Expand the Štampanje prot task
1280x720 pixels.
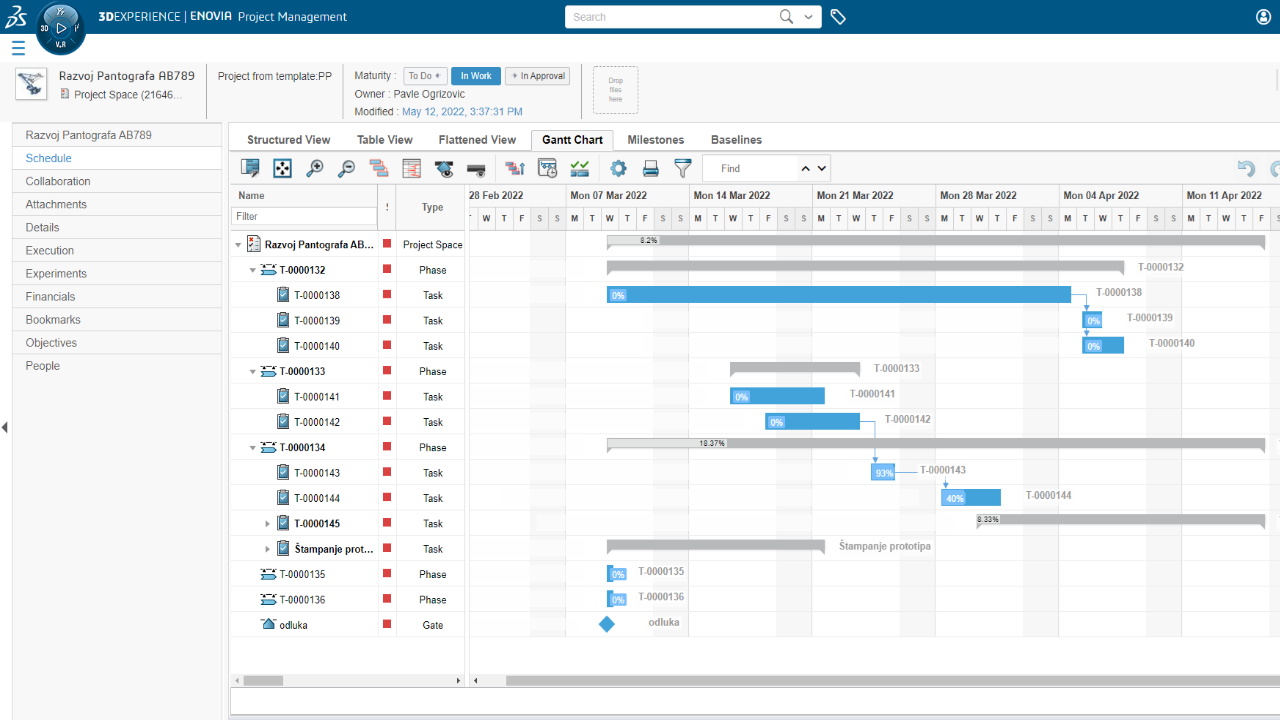267,548
